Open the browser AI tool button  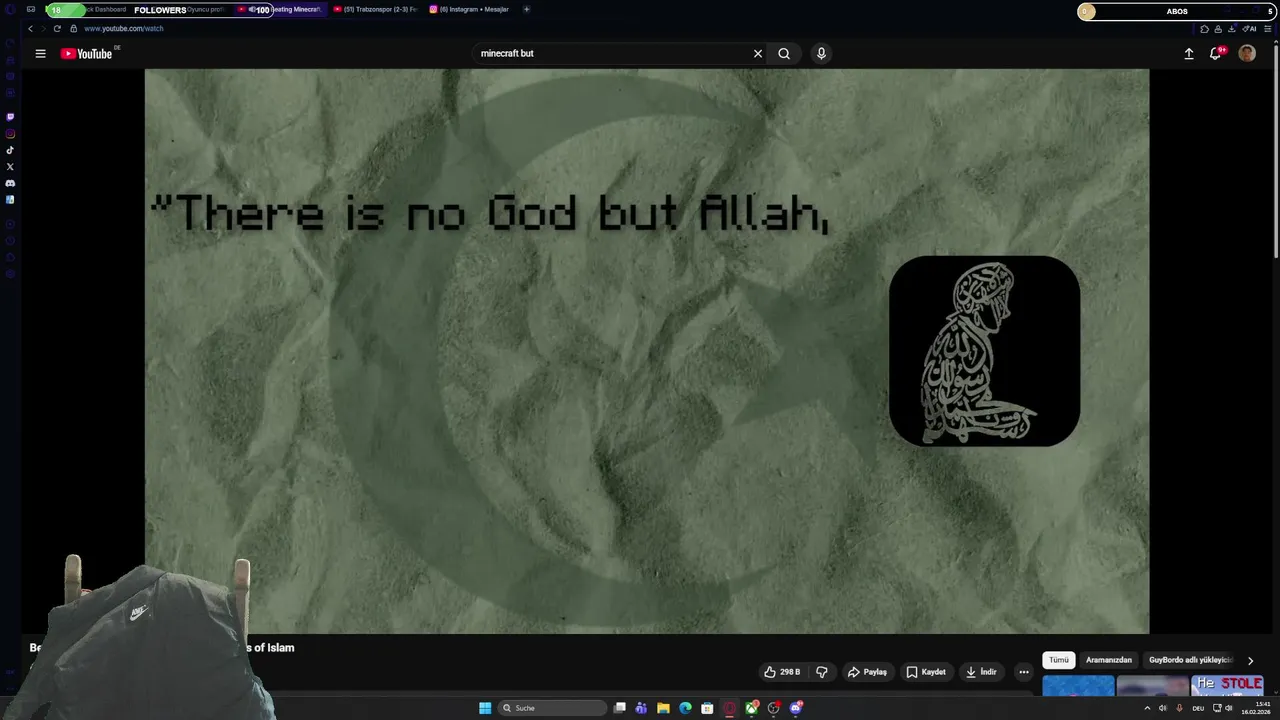click(x=1249, y=29)
